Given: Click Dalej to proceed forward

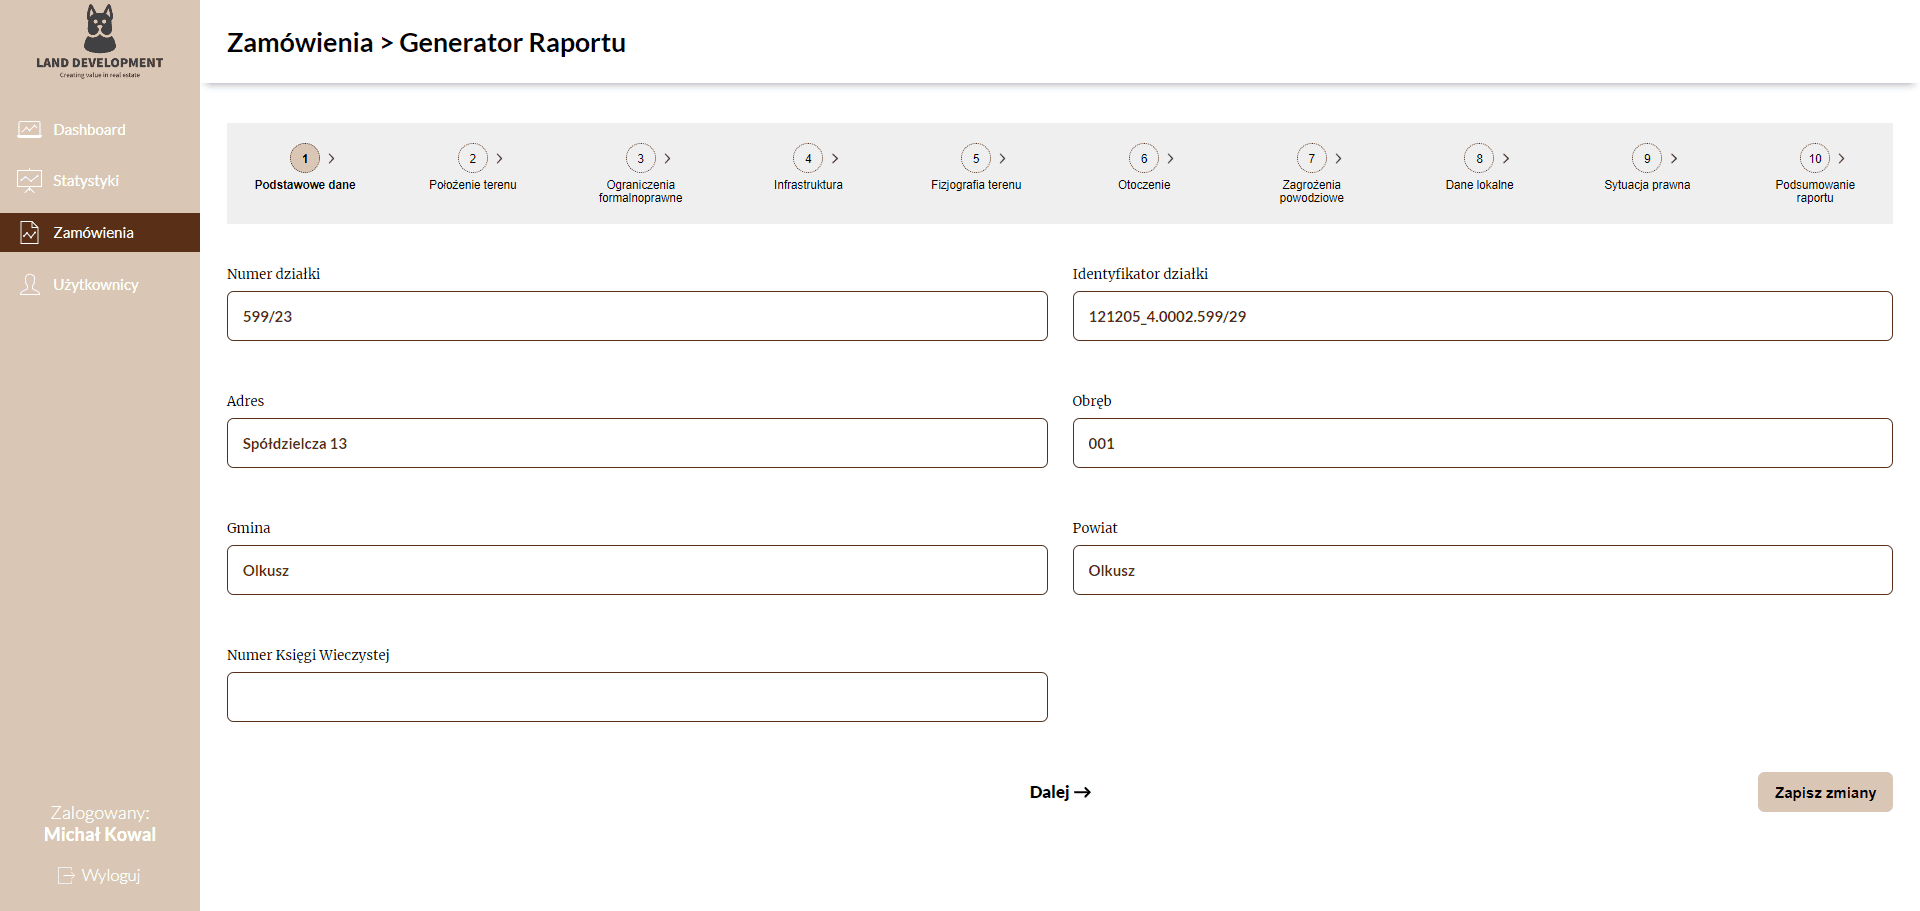Looking at the screenshot, I should 1060,792.
